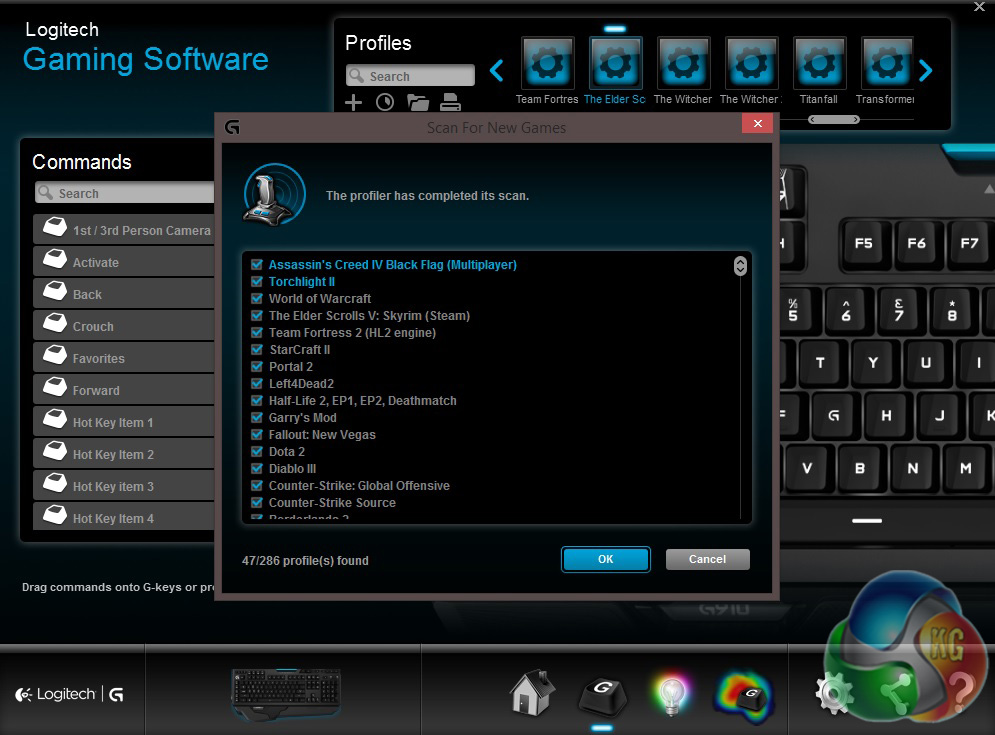Viewport: 995px width, 735px height.
Task: Open the settings gear icon
Action: coord(833,692)
